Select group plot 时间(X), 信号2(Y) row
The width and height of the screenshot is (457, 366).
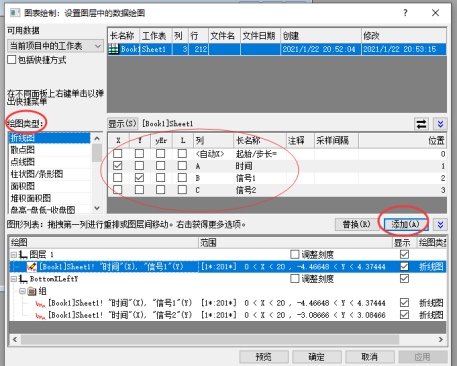coord(228,315)
